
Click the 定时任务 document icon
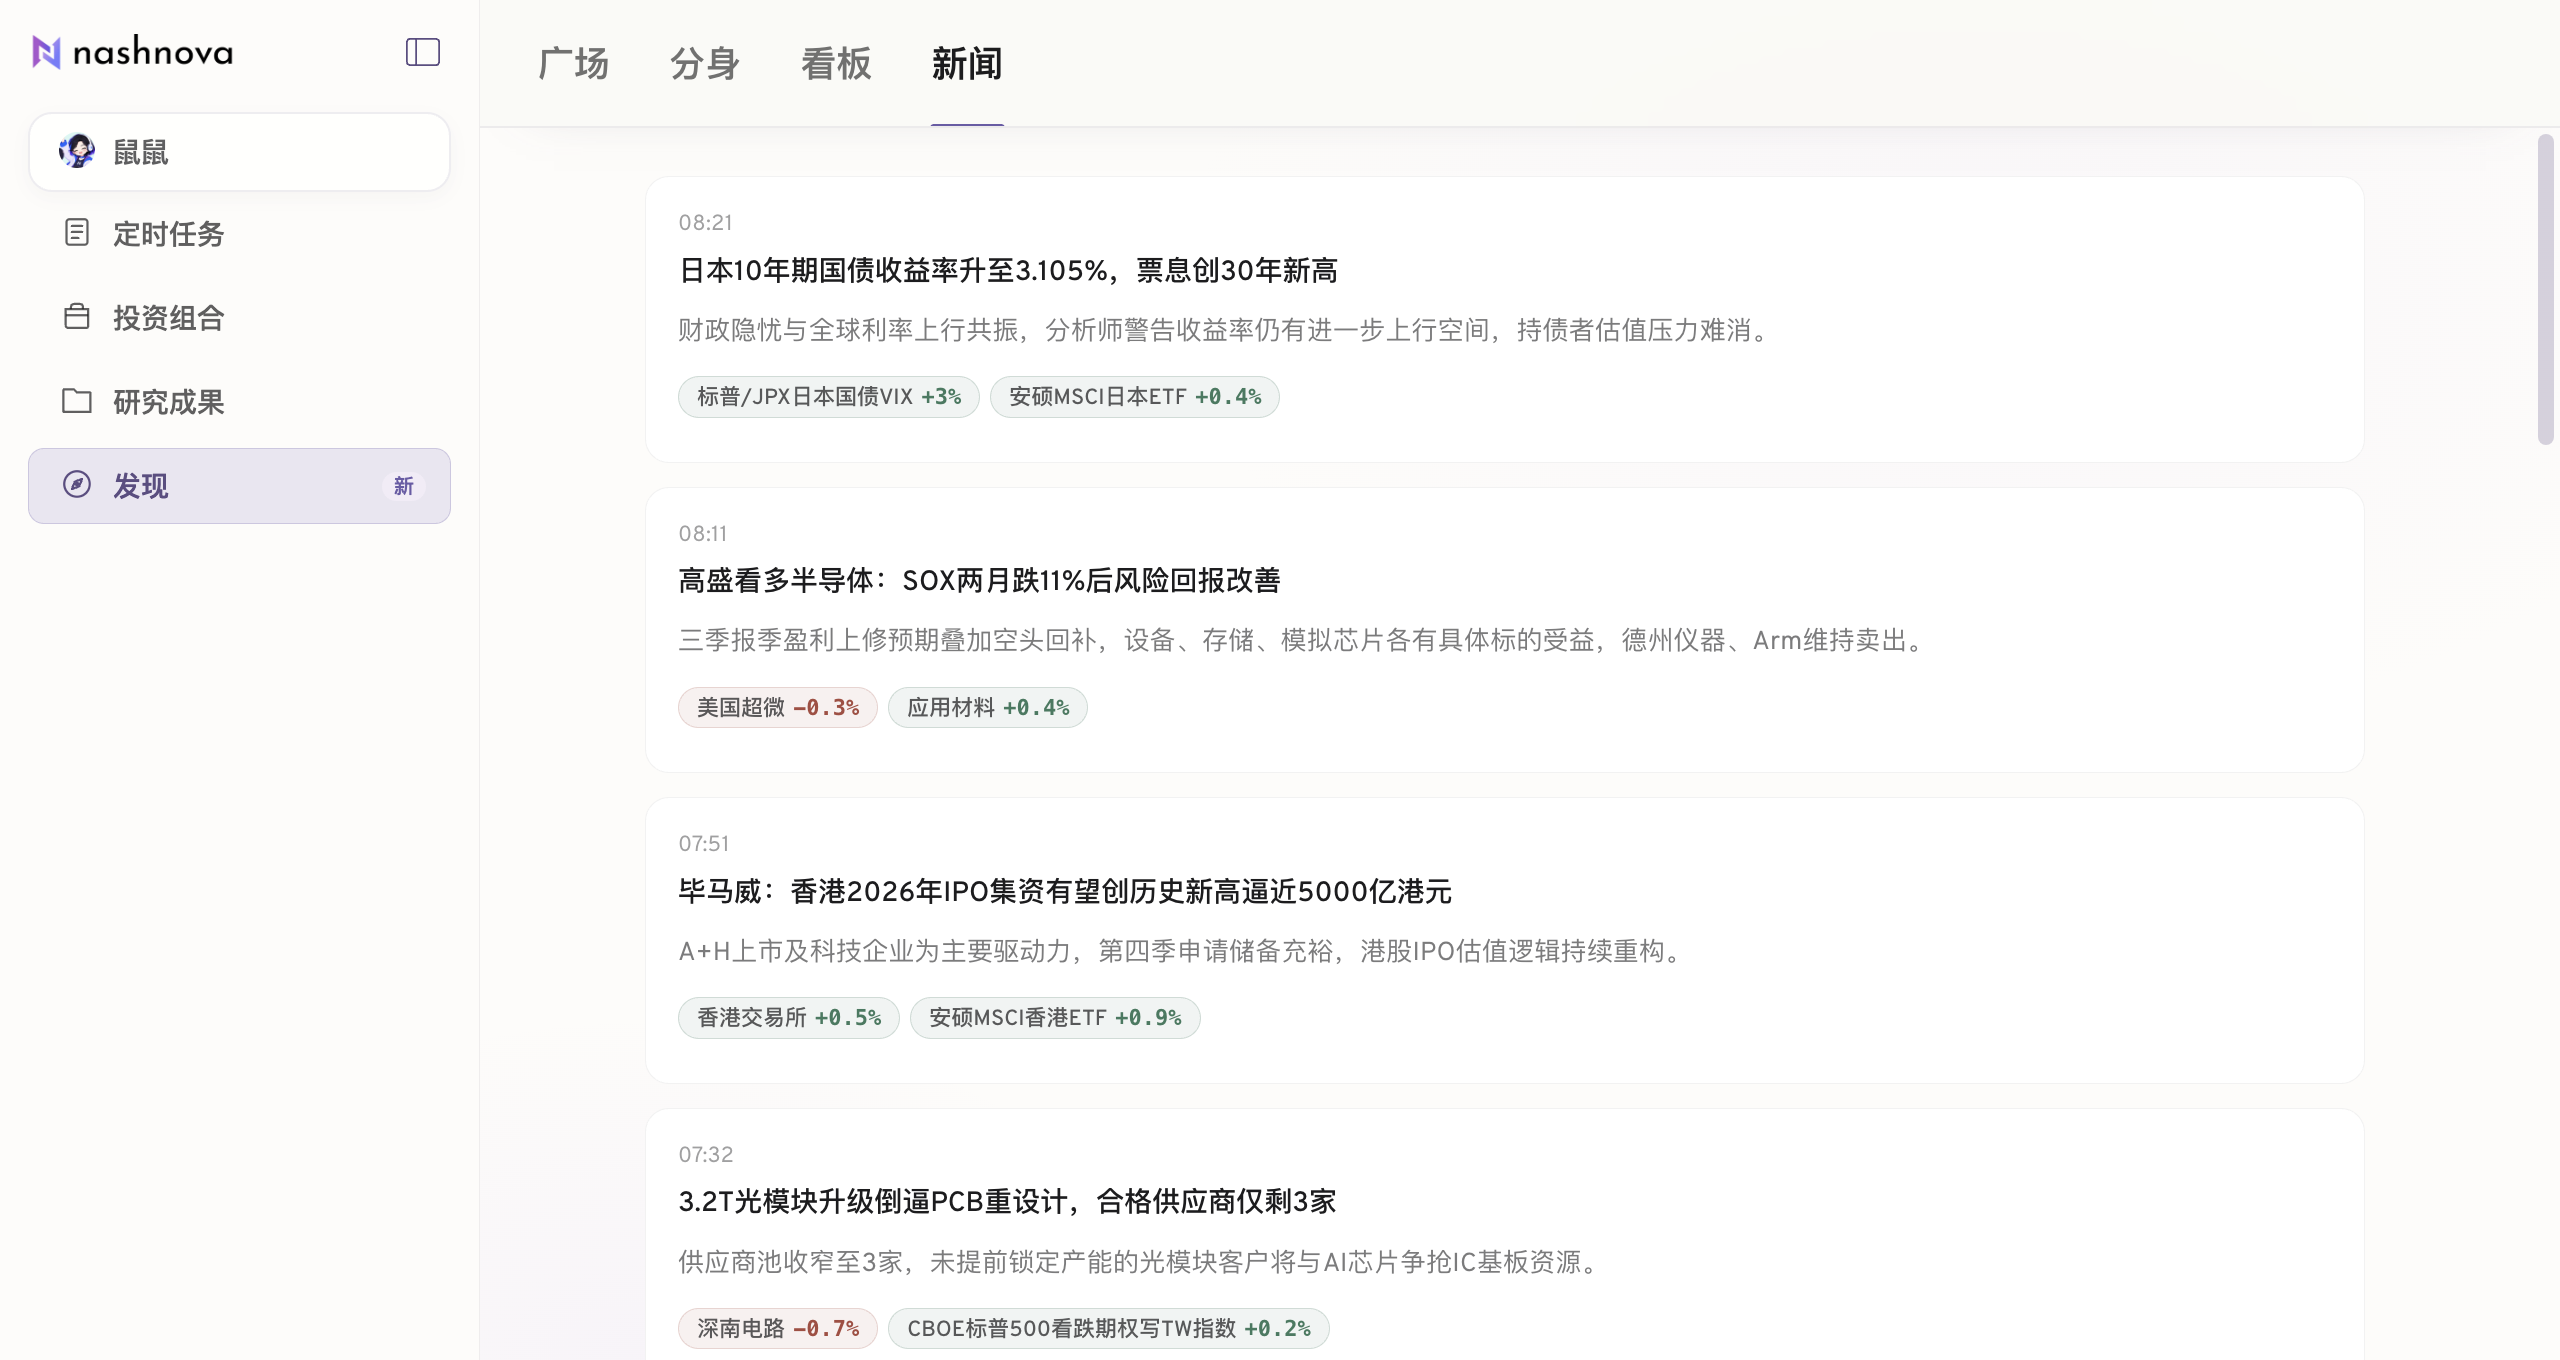click(x=77, y=233)
